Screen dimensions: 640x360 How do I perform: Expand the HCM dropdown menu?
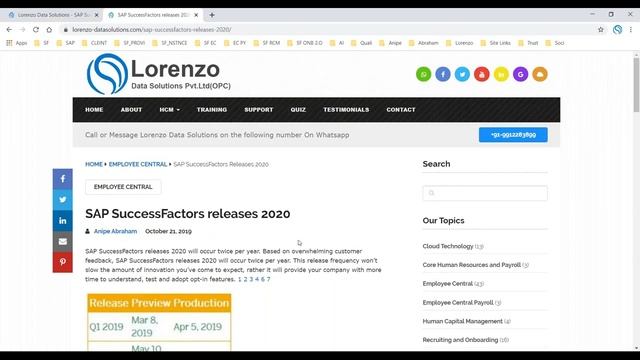[x=169, y=110]
